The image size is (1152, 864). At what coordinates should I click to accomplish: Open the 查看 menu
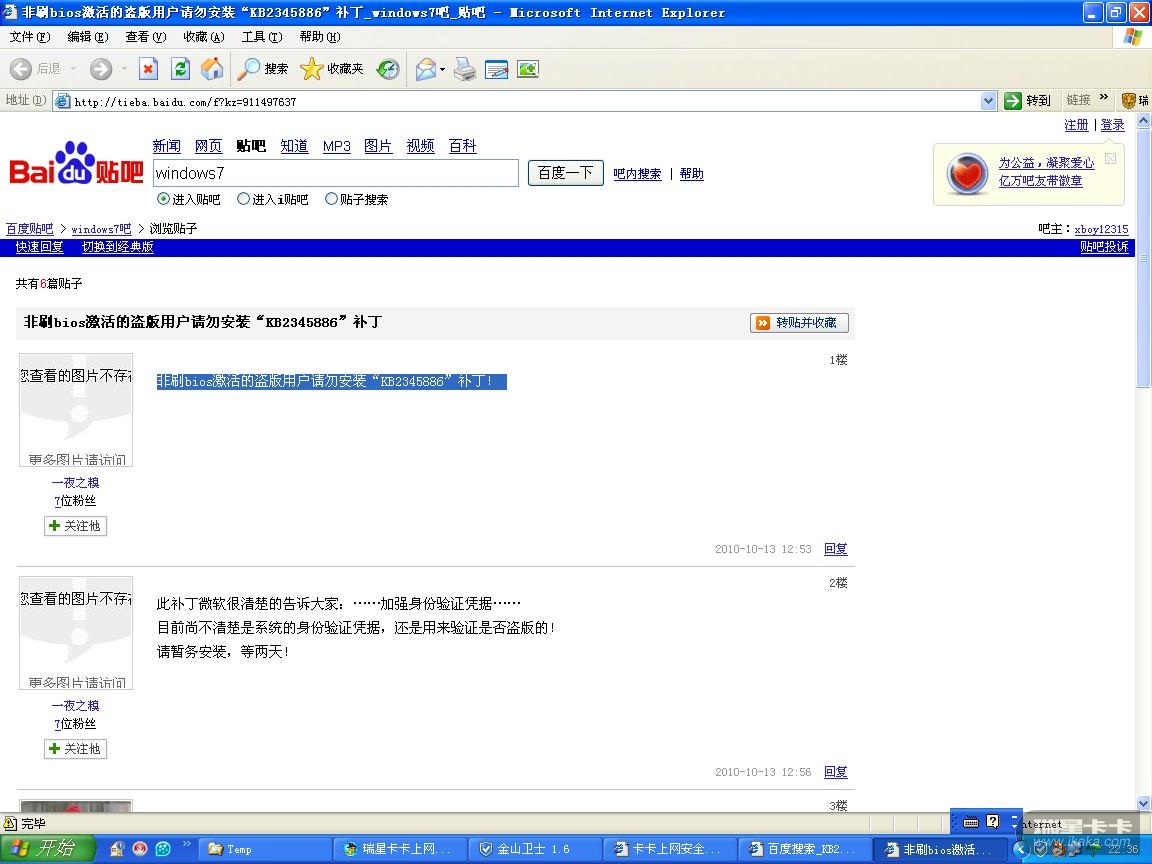coord(145,37)
